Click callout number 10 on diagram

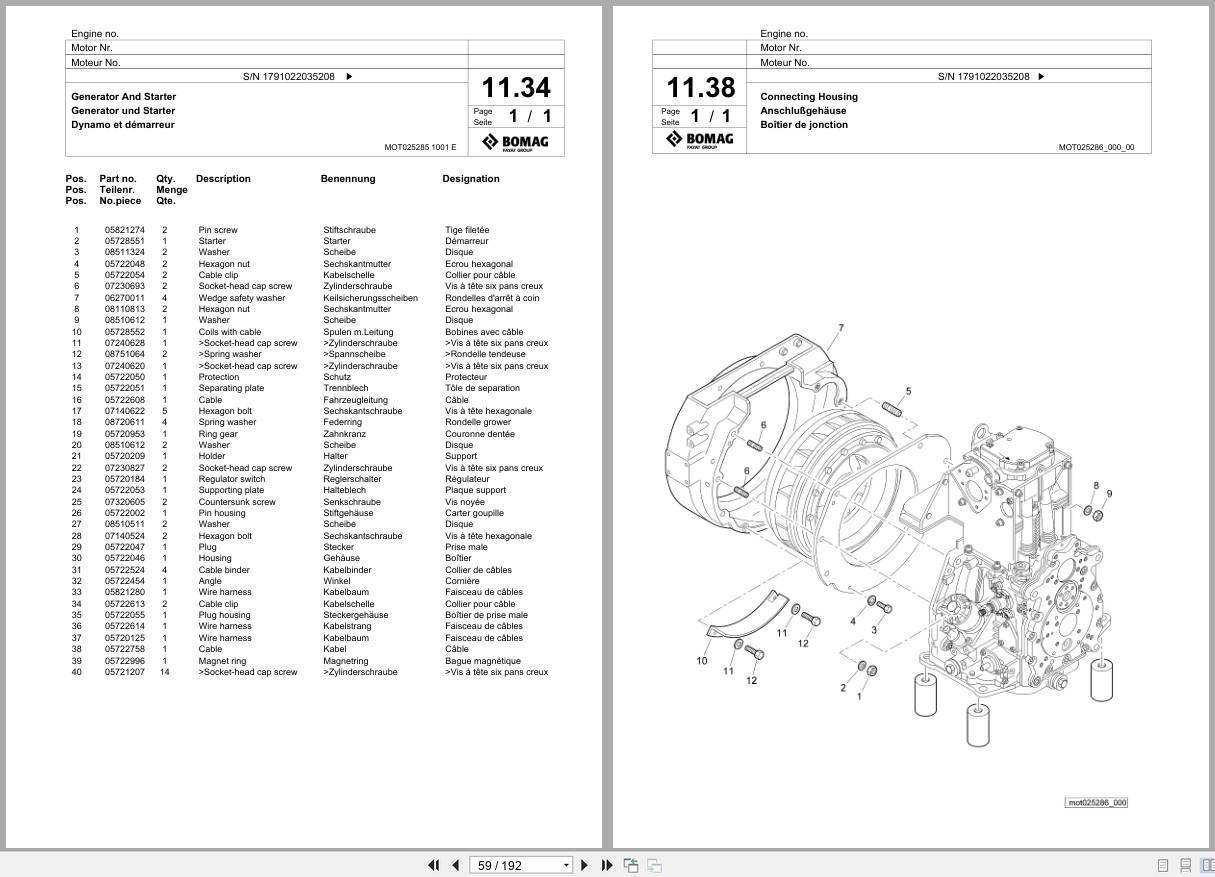click(x=702, y=661)
